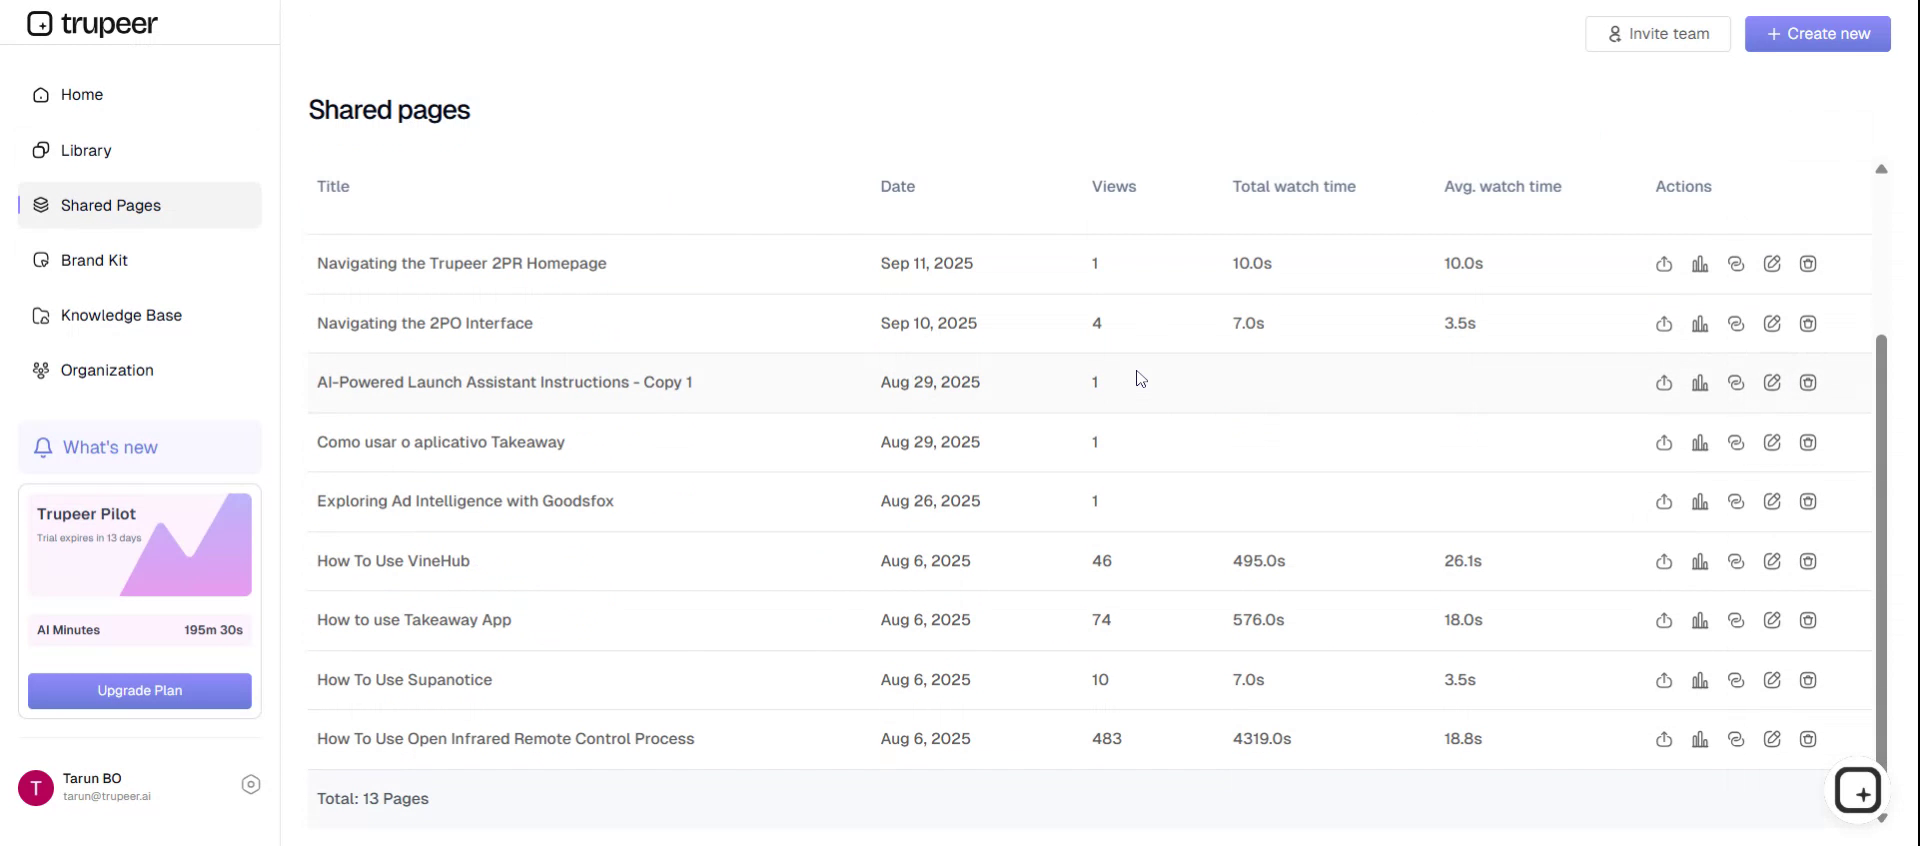This screenshot has width=1920, height=846.
Task: Click the AI Minutes 195m 30s value
Action: [213, 630]
